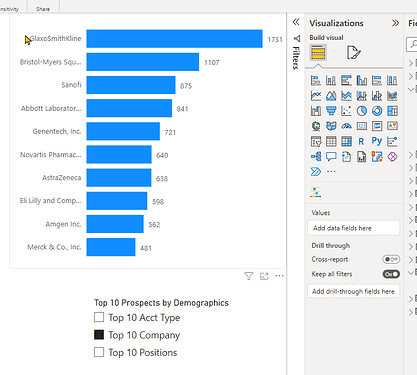Viewport: 417px width, 375px height.
Task: Select the Clustered bar chart visual
Action: 346,80
